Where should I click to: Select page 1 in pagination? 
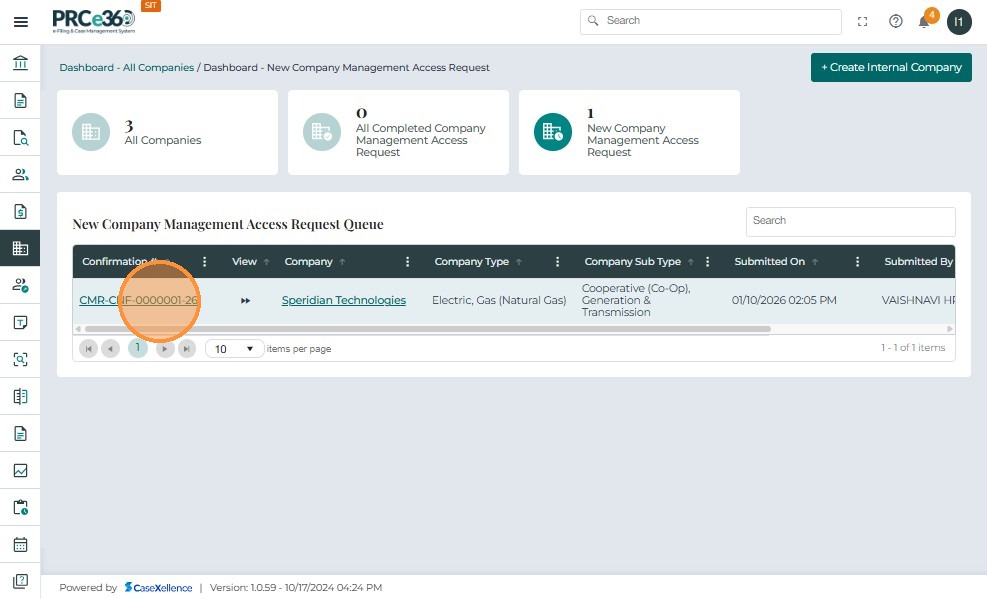coord(138,348)
